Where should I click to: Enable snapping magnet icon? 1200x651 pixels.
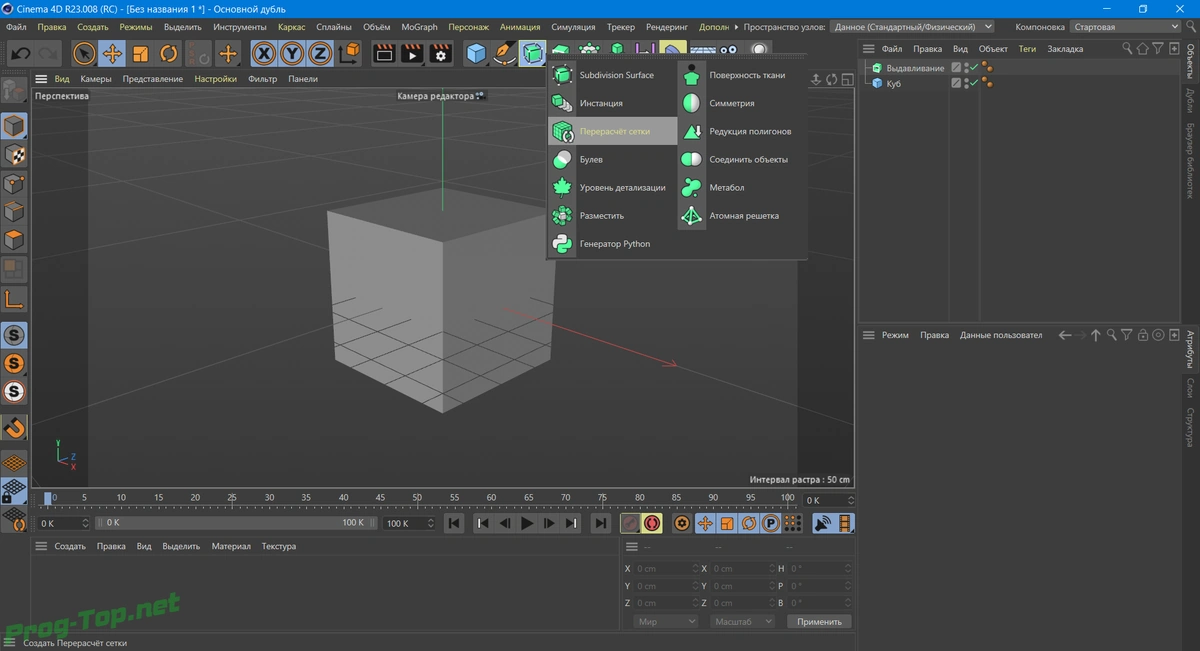(x=14, y=427)
